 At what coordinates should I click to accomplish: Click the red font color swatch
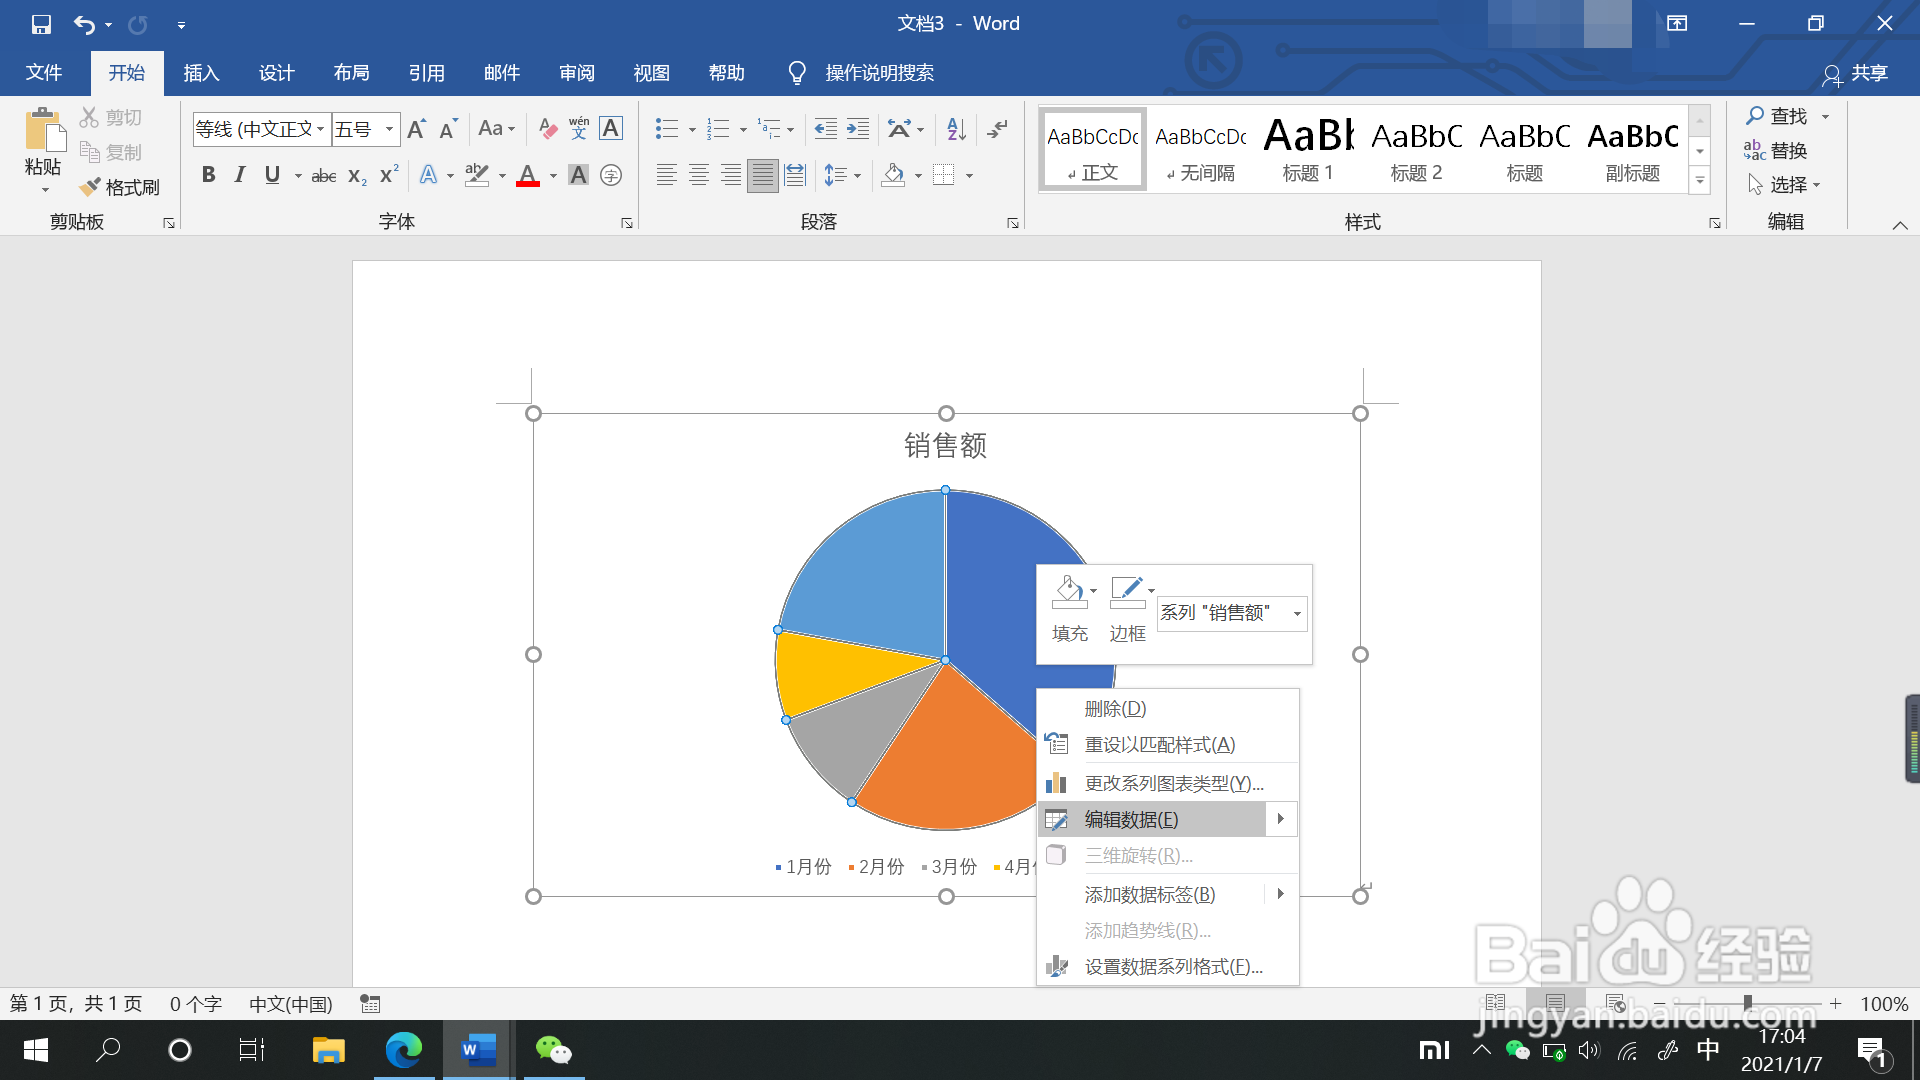pos(528,176)
